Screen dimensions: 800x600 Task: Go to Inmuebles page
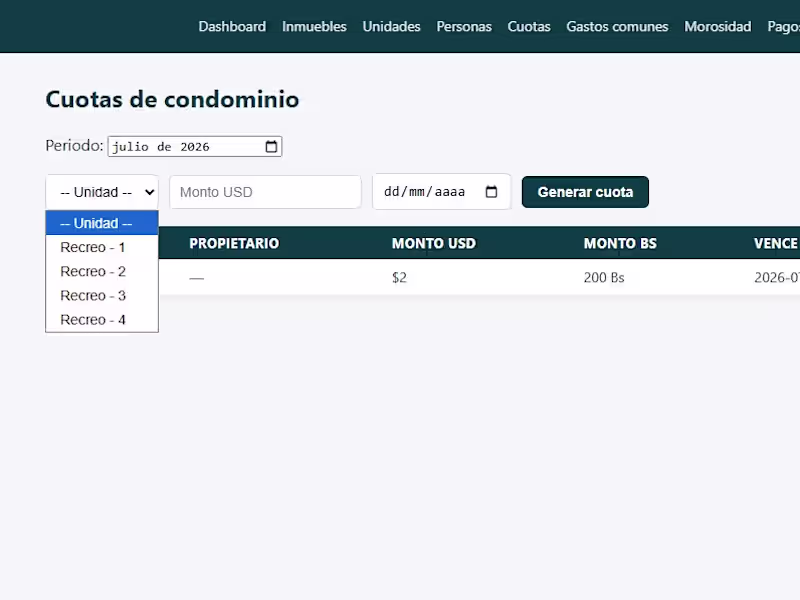[x=314, y=27]
